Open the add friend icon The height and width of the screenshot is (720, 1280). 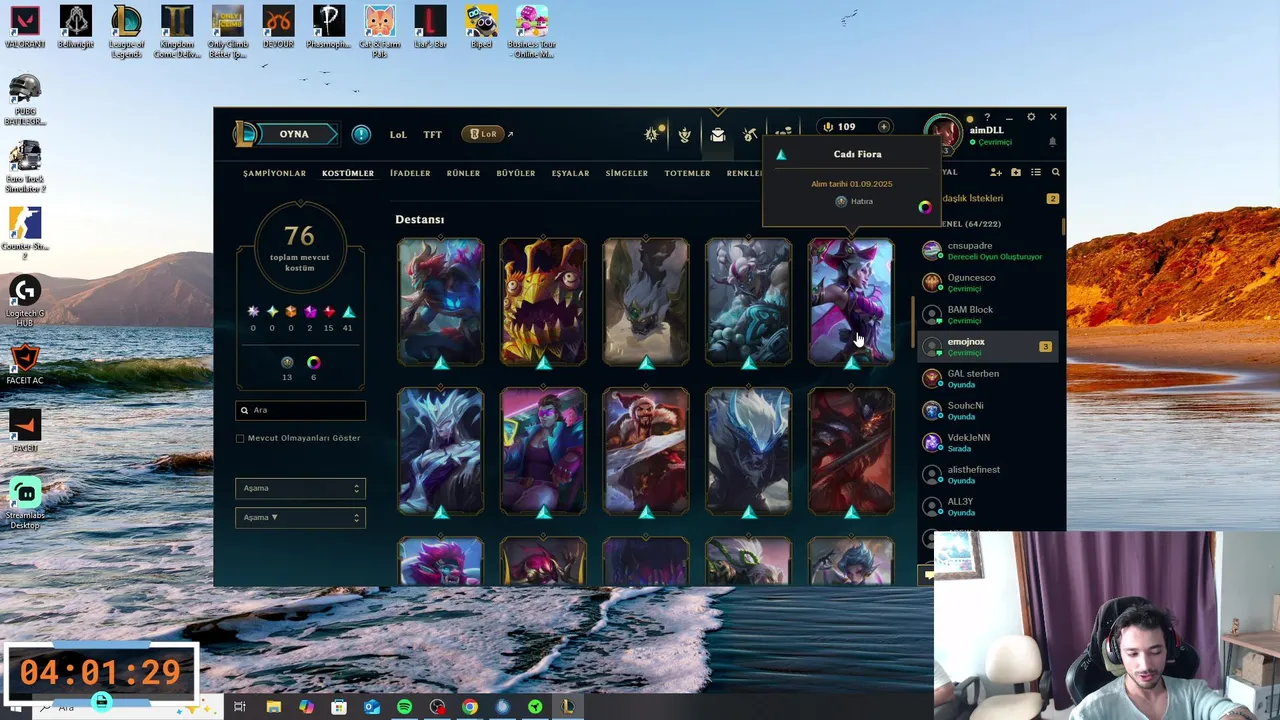pos(996,172)
